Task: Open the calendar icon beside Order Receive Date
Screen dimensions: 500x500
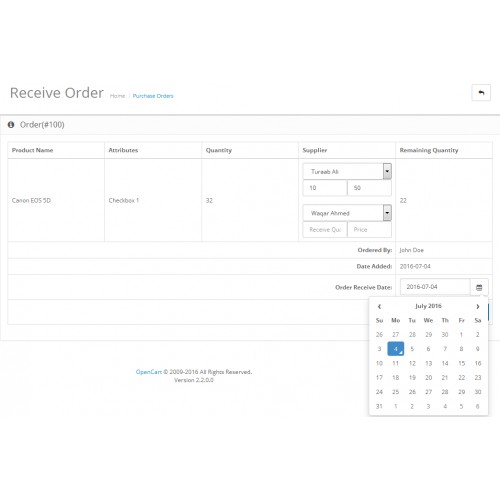Action: [479, 287]
